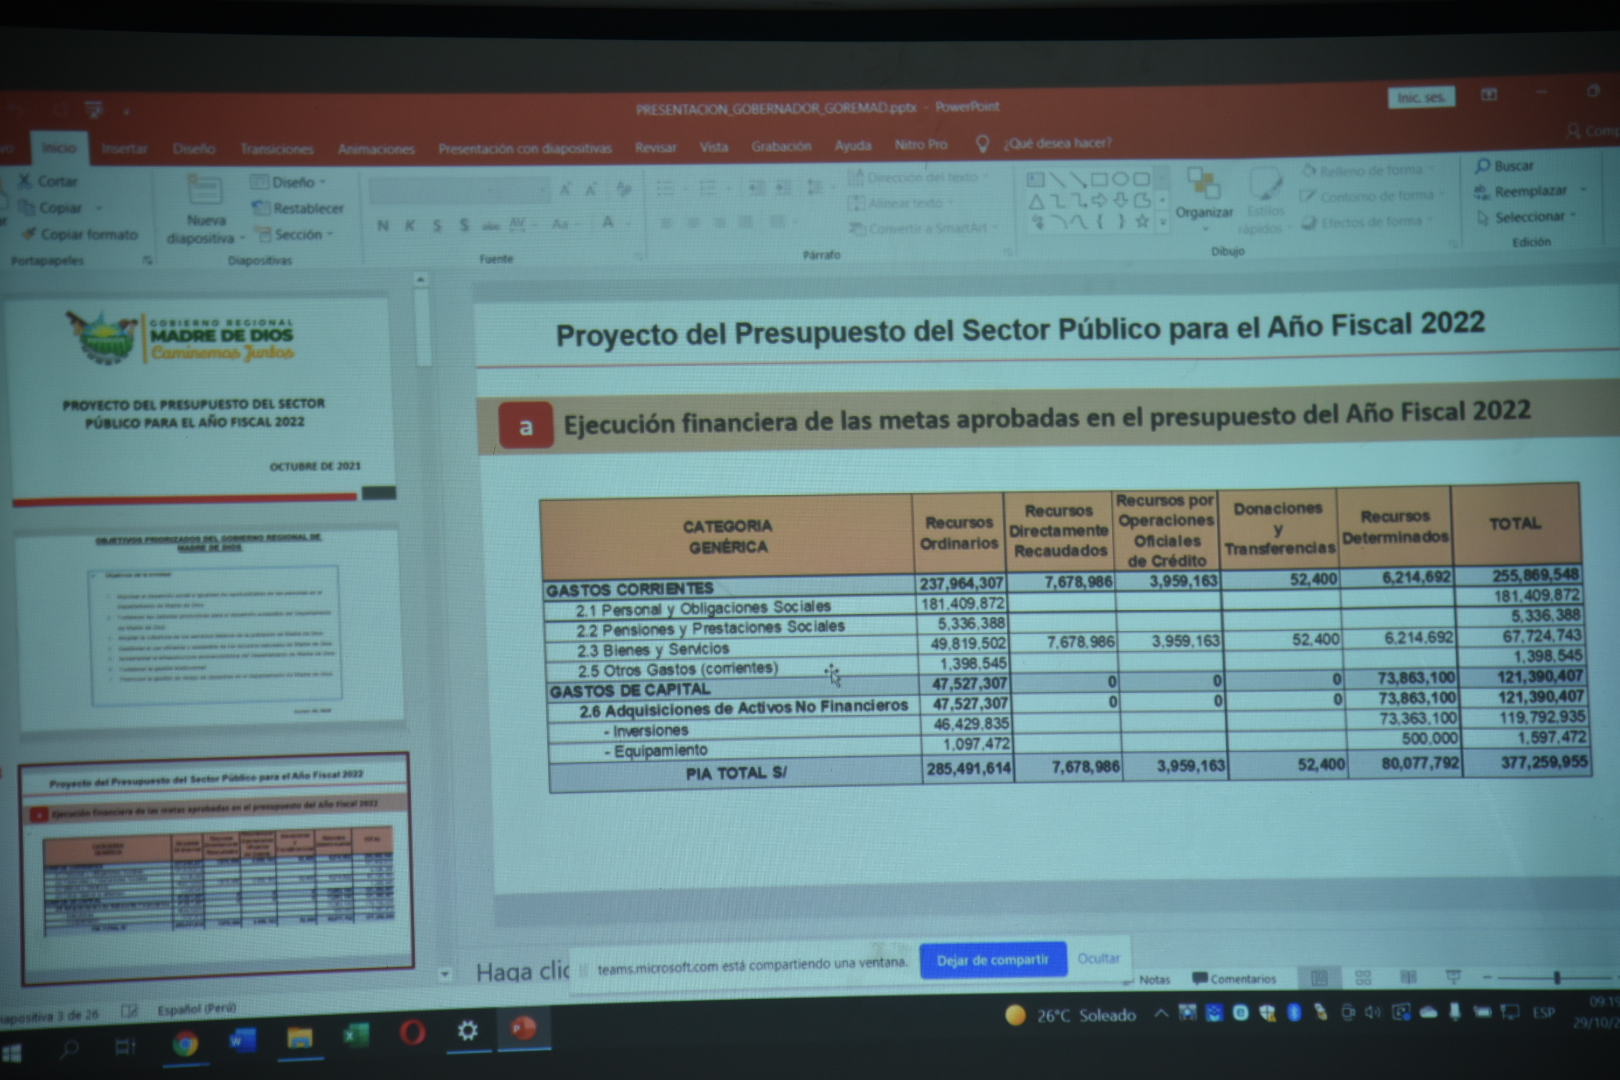
Task: Expand the Nueva diapositiva dropdown arrow
Action: 242,238
